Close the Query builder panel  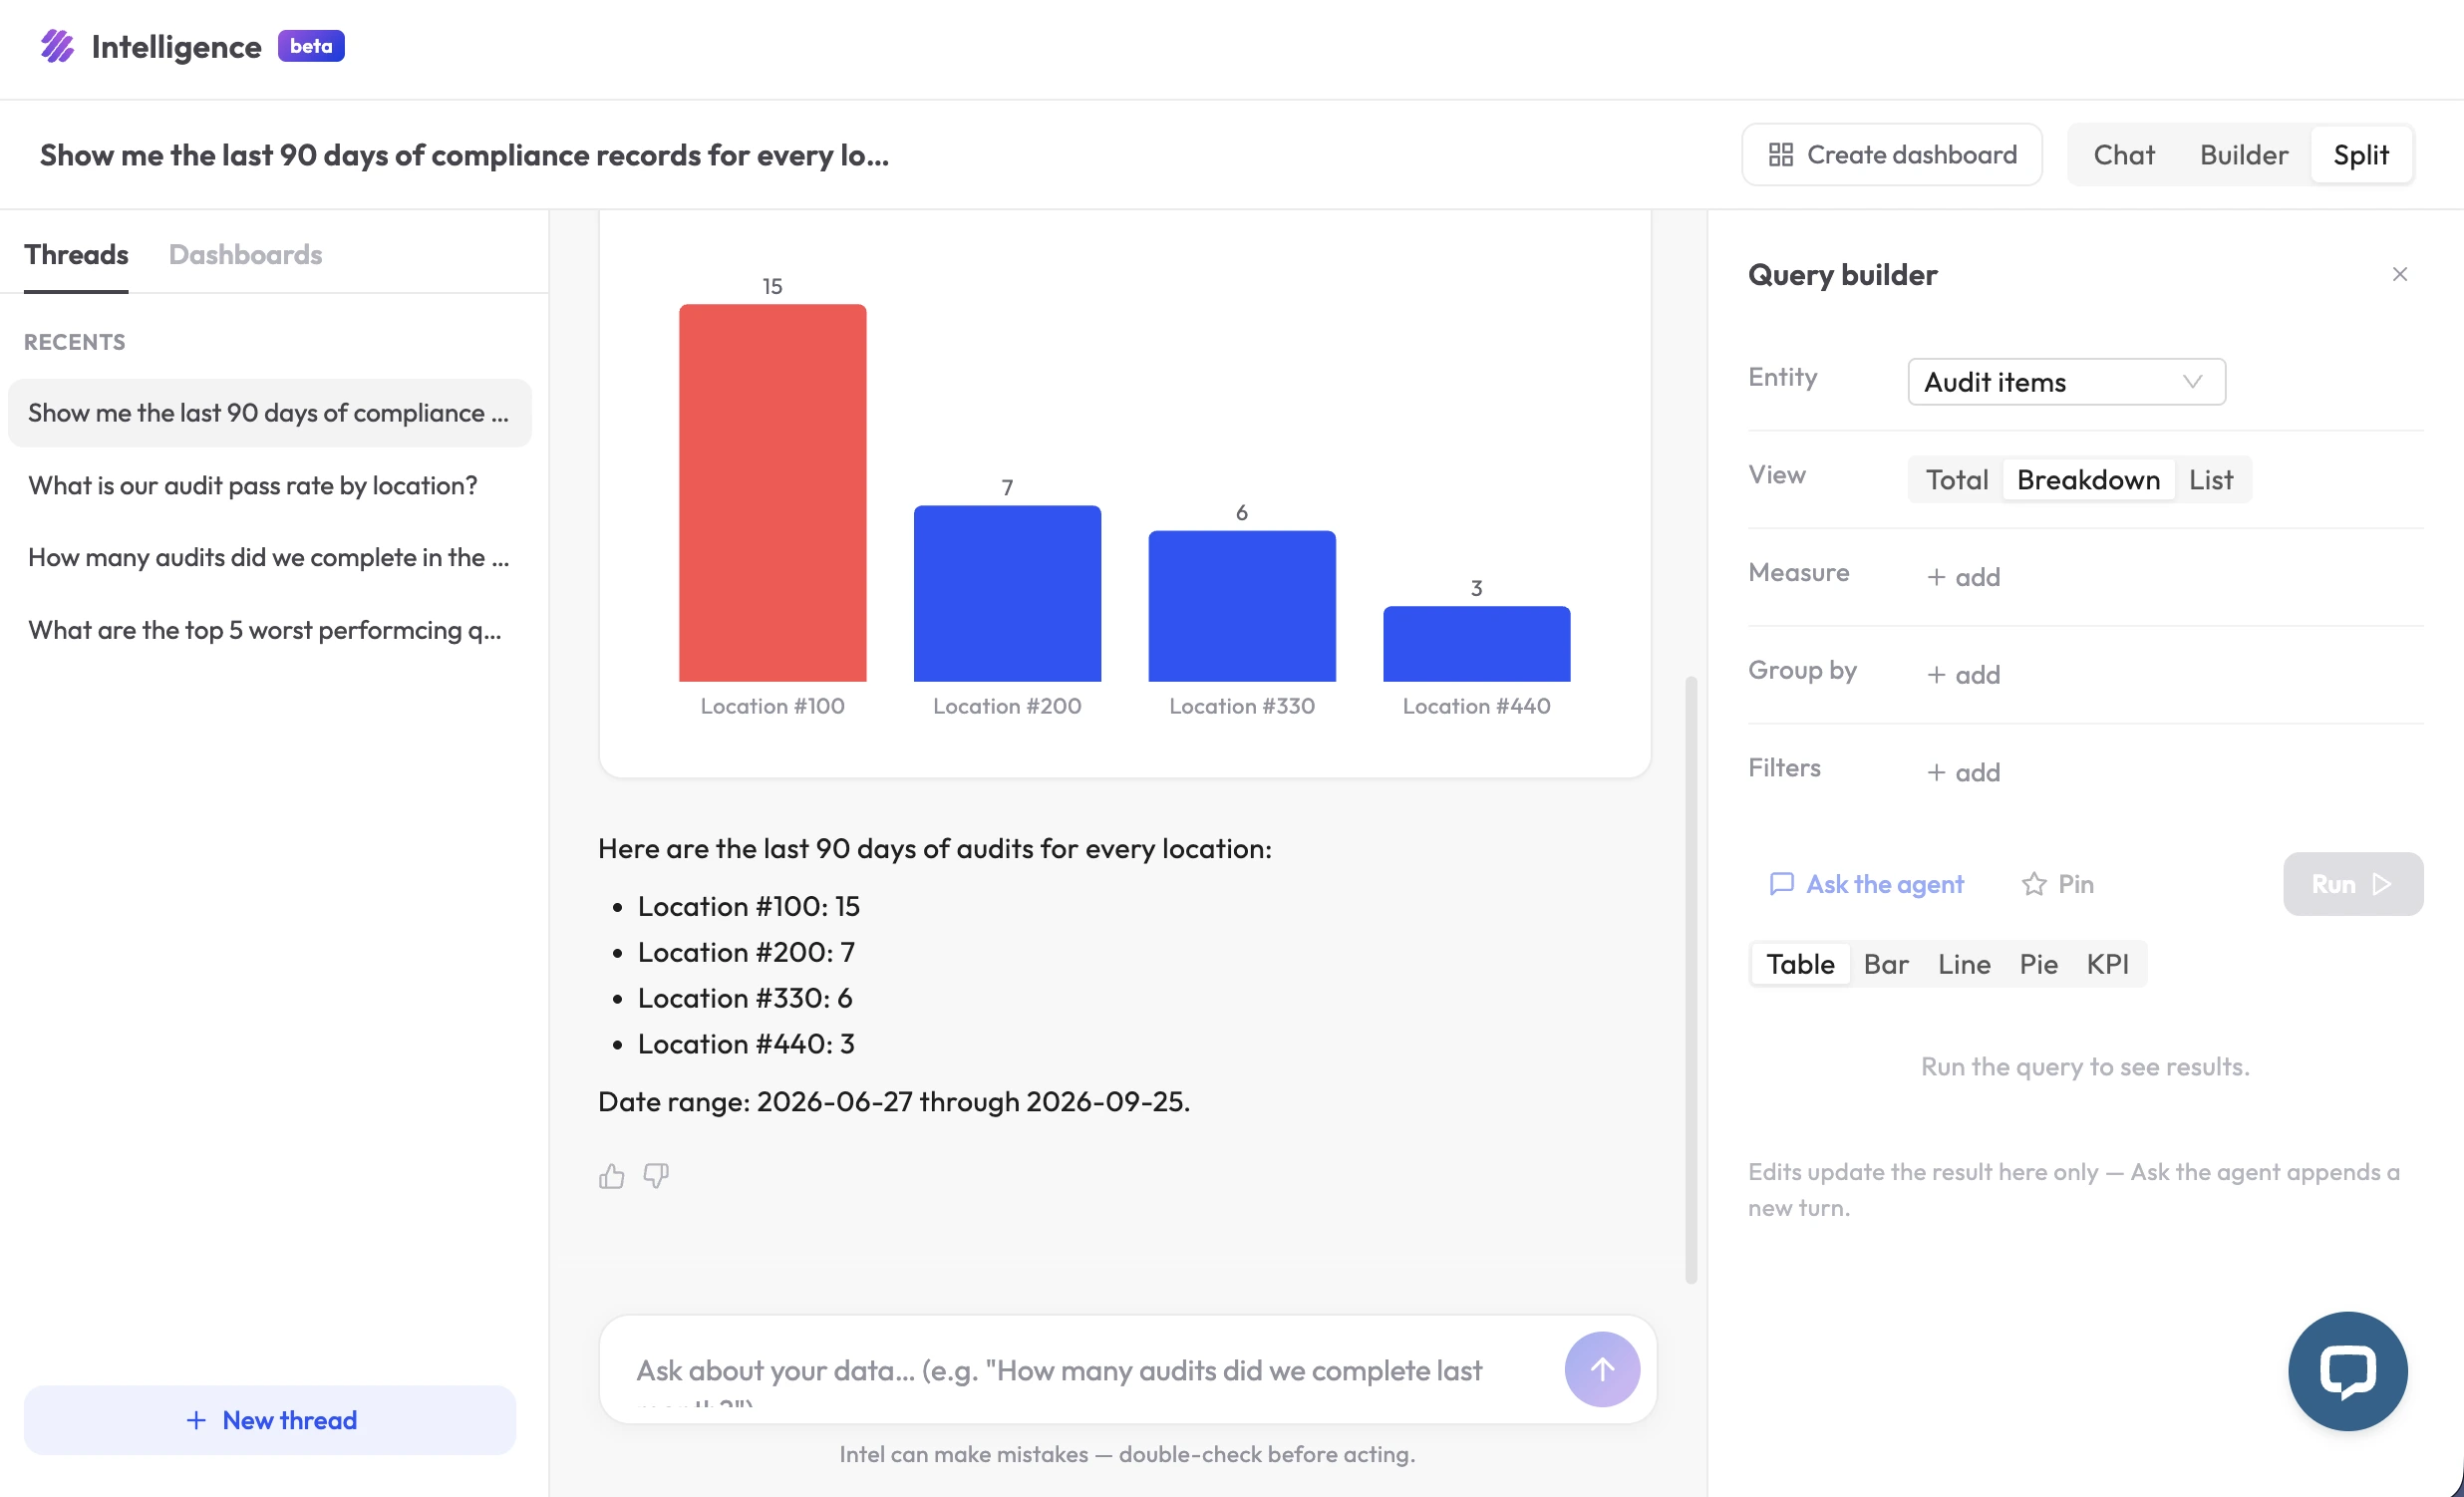tap(2399, 274)
